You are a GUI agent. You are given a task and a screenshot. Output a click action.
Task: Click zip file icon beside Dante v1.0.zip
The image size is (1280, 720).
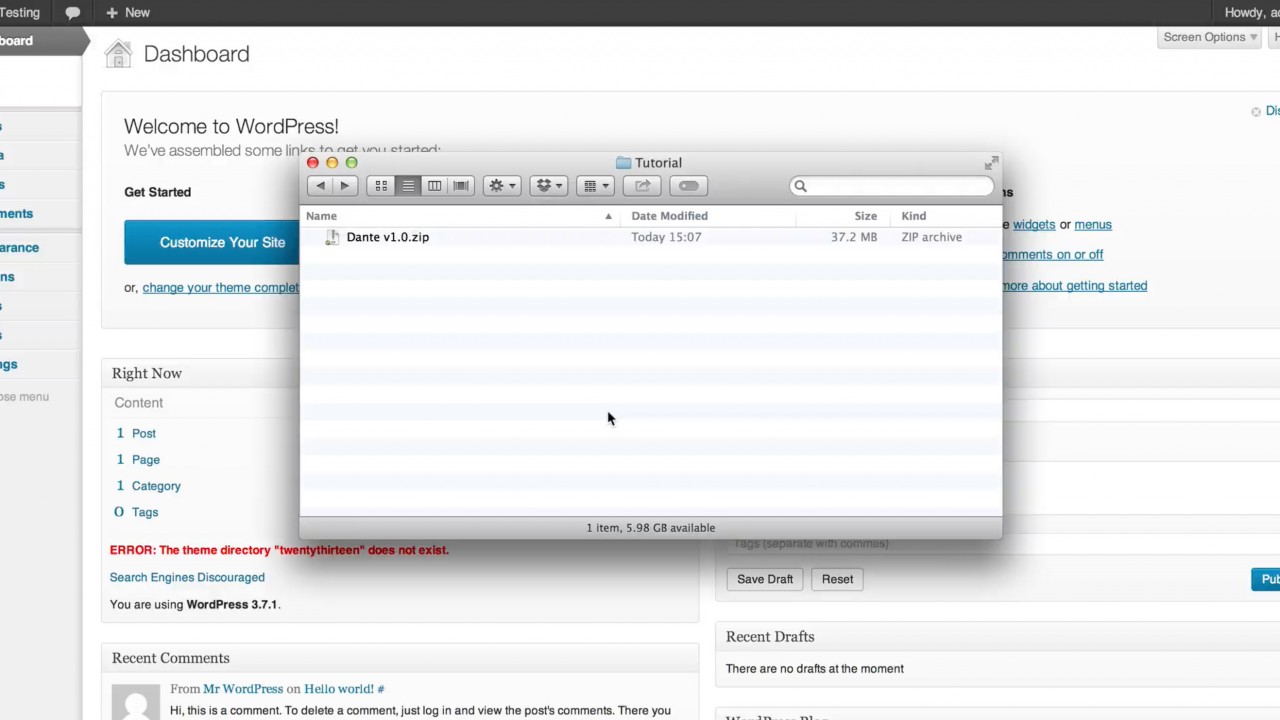click(331, 237)
